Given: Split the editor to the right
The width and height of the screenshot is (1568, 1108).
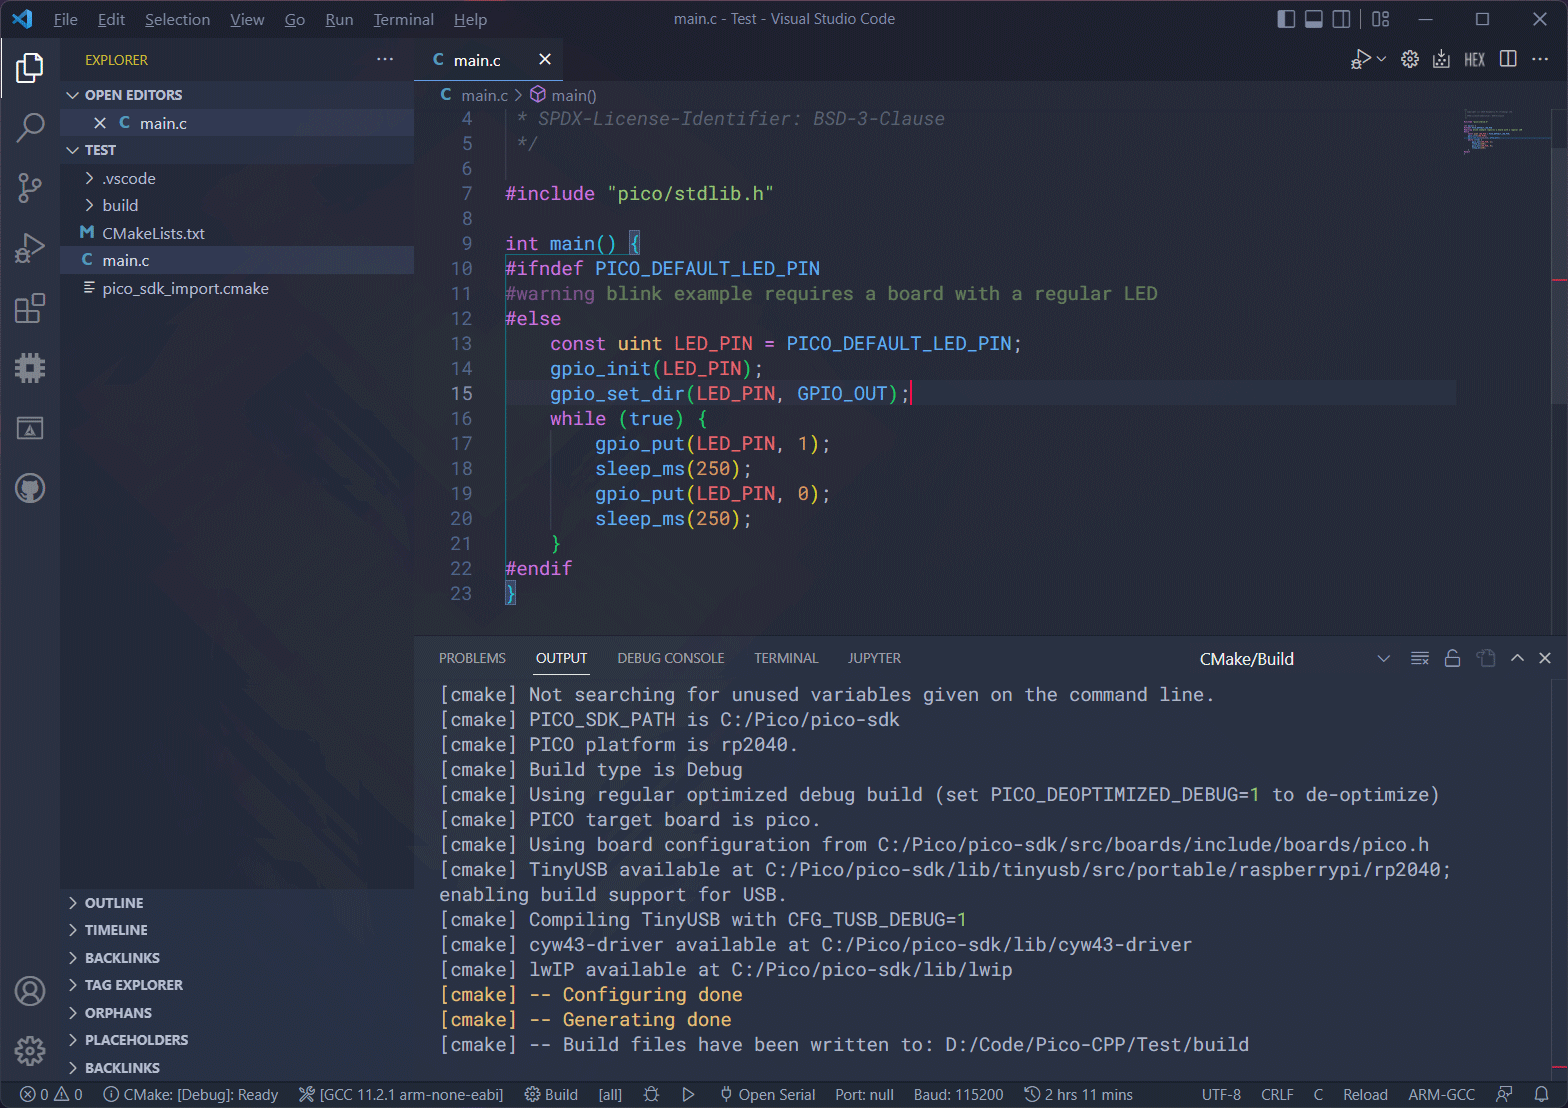Looking at the screenshot, I should coord(1508,60).
